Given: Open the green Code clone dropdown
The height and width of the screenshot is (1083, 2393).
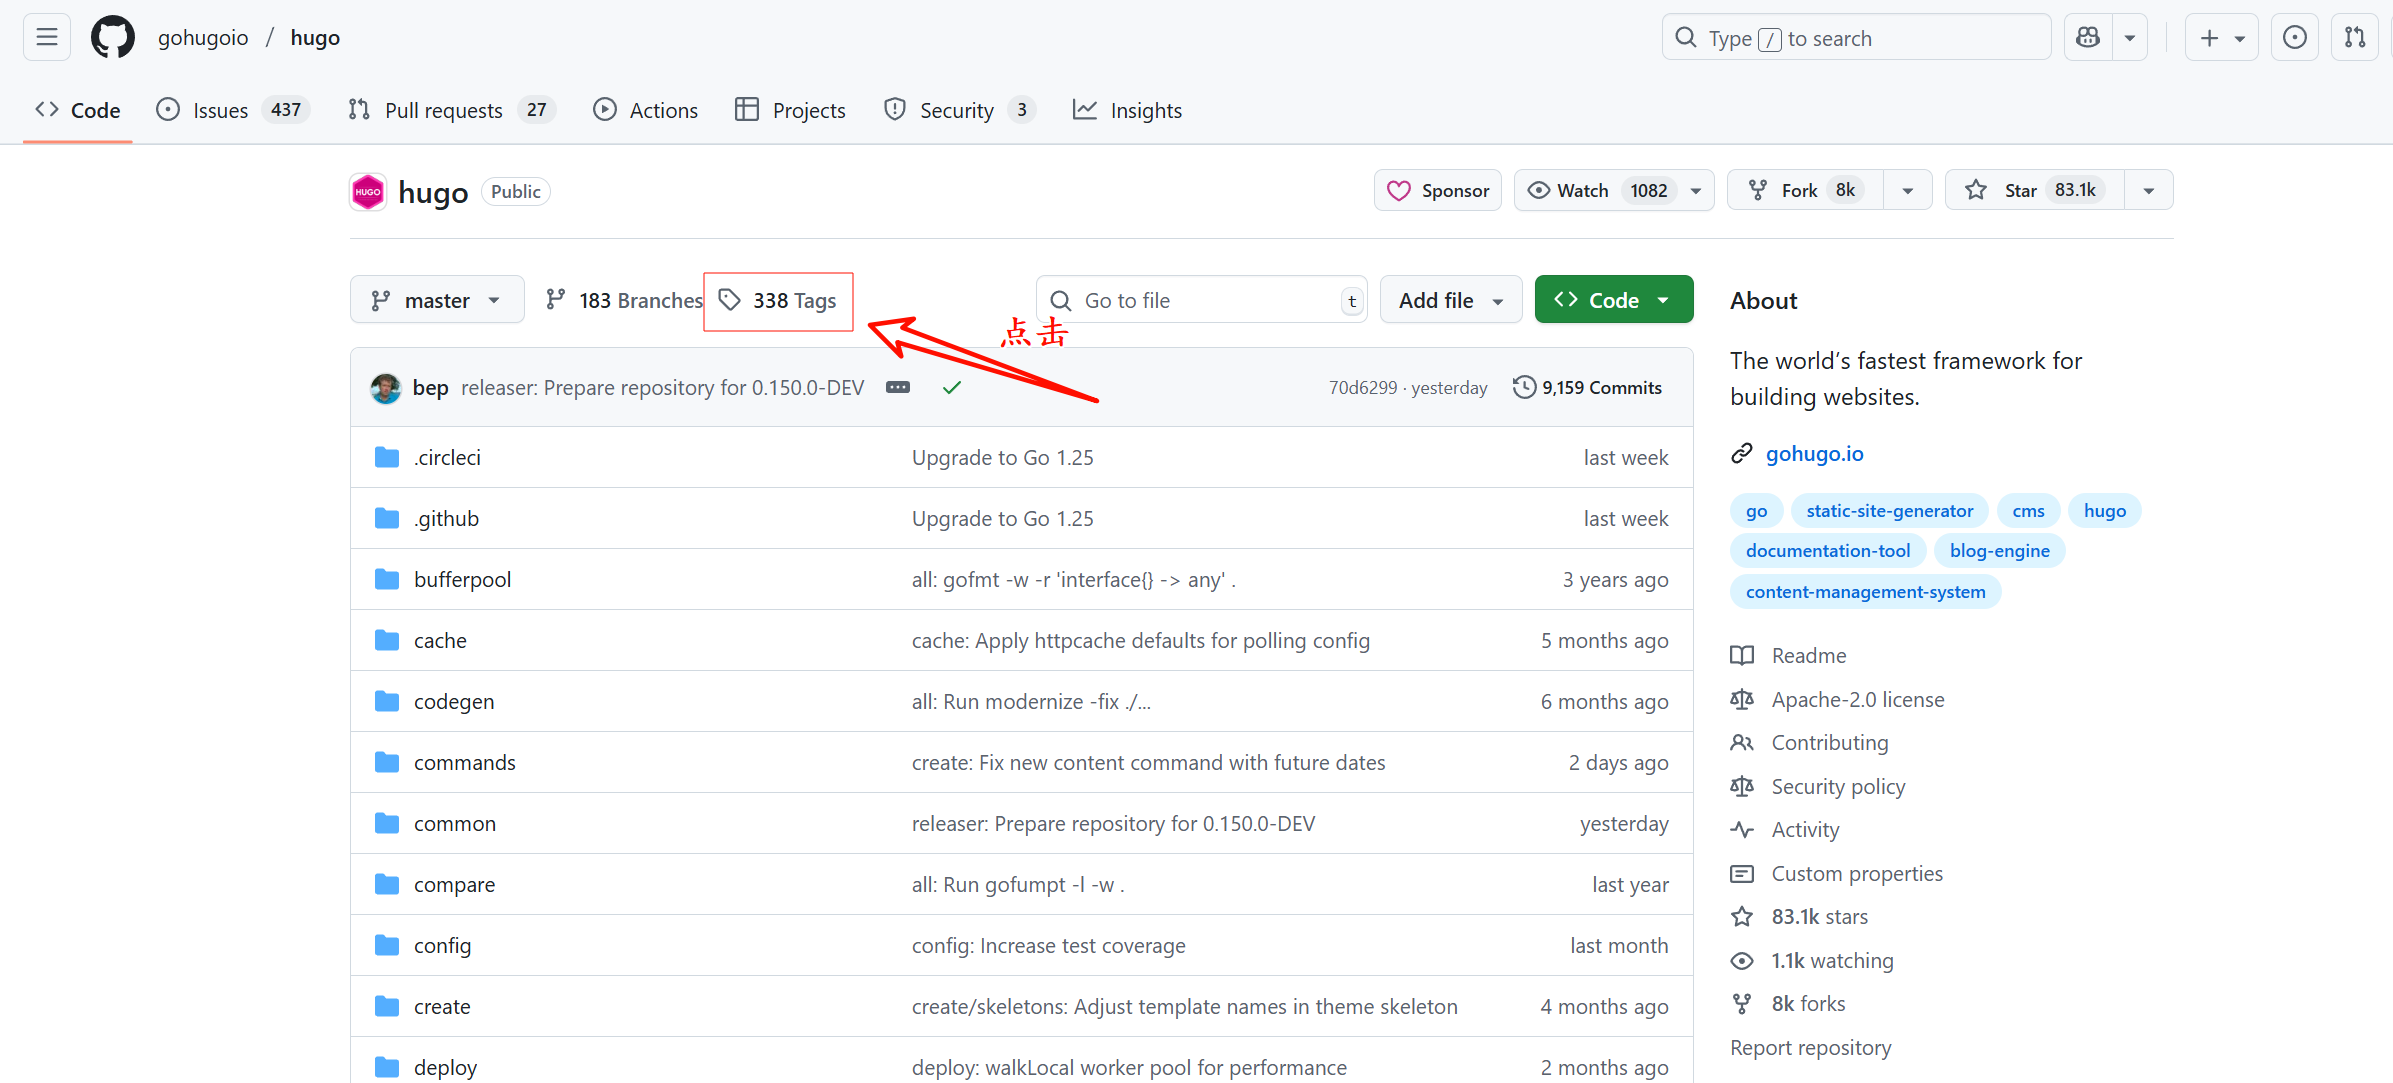Looking at the screenshot, I should [x=1614, y=300].
